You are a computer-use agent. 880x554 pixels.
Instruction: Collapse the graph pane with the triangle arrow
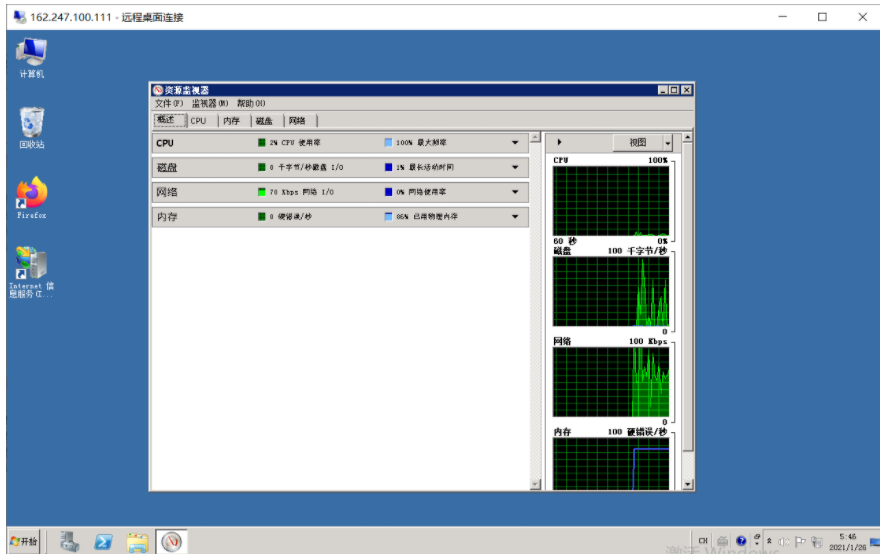tap(559, 143)
